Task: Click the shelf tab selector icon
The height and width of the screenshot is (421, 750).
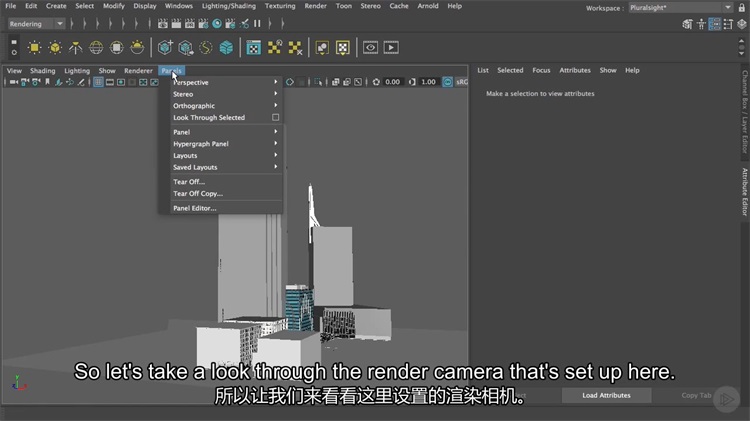Action: coord(14,42)
